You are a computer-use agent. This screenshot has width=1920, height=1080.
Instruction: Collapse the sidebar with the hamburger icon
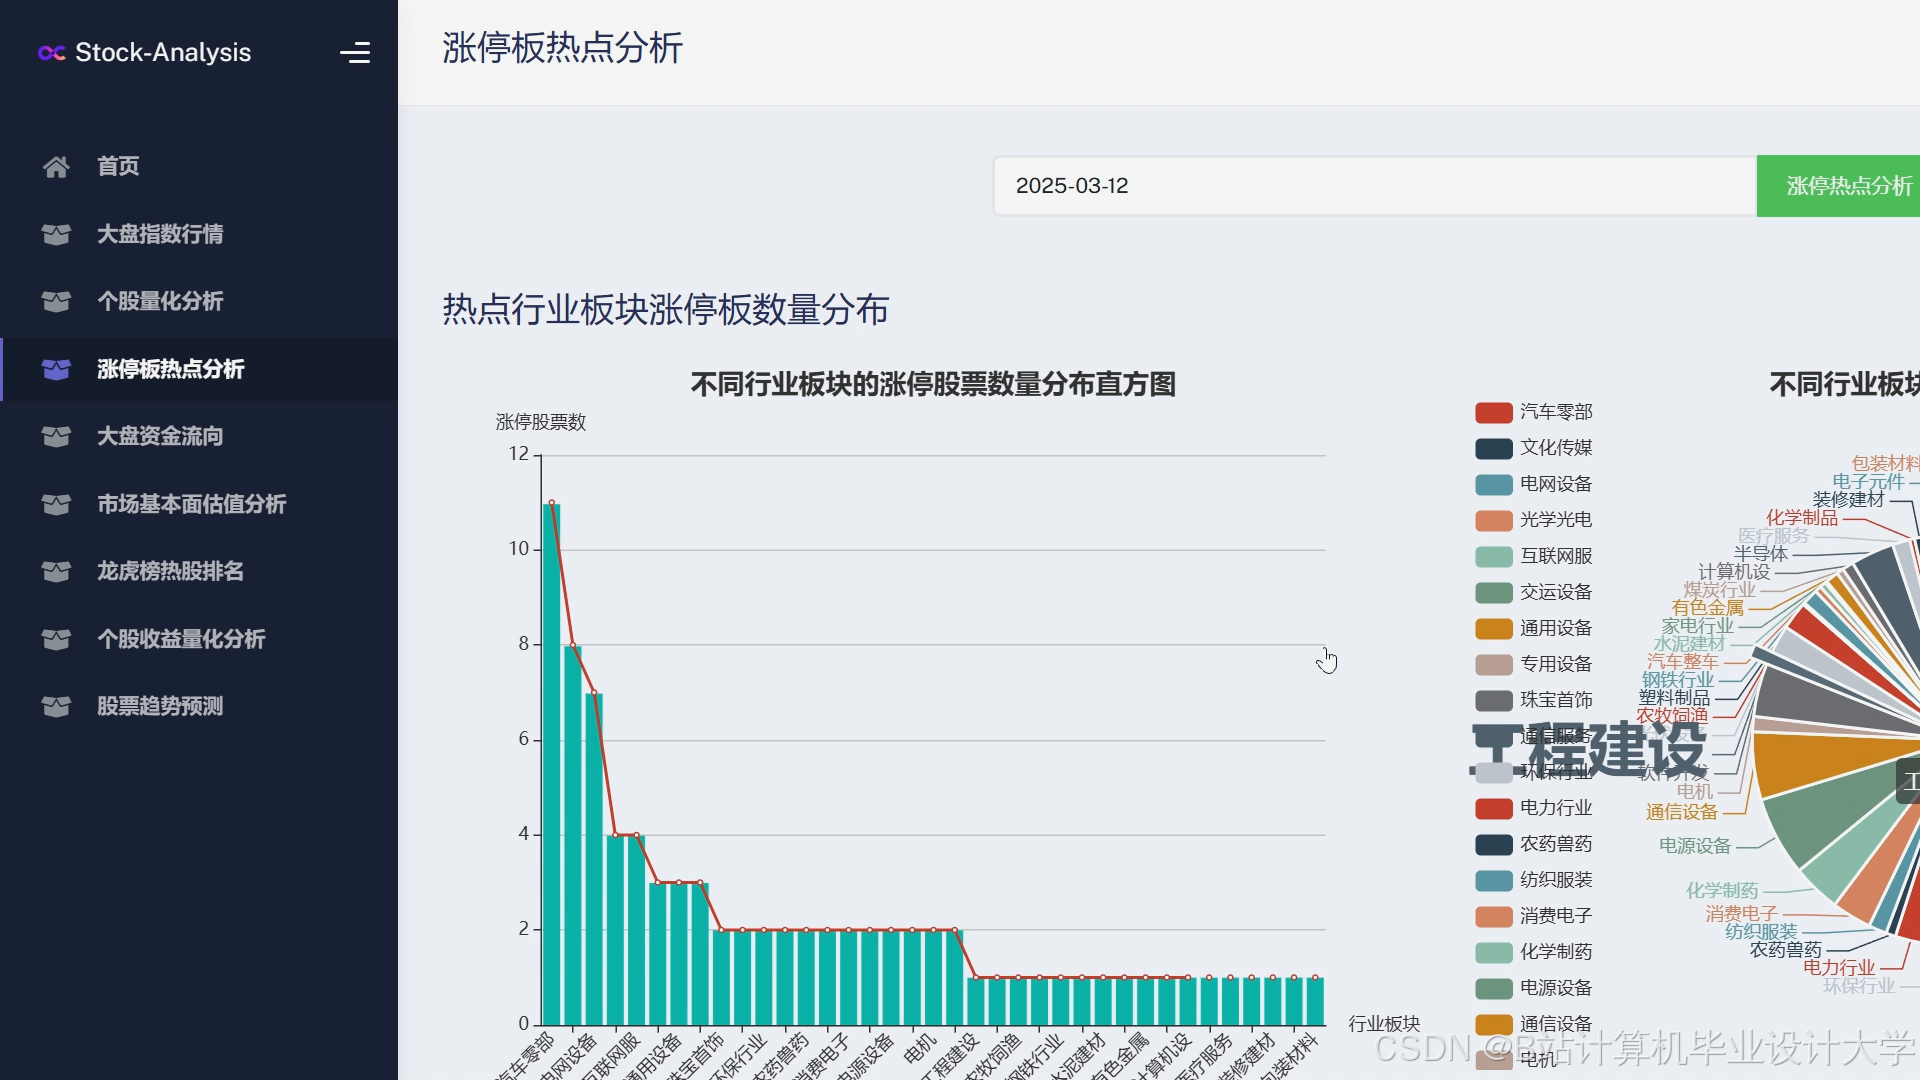point(356,52)
